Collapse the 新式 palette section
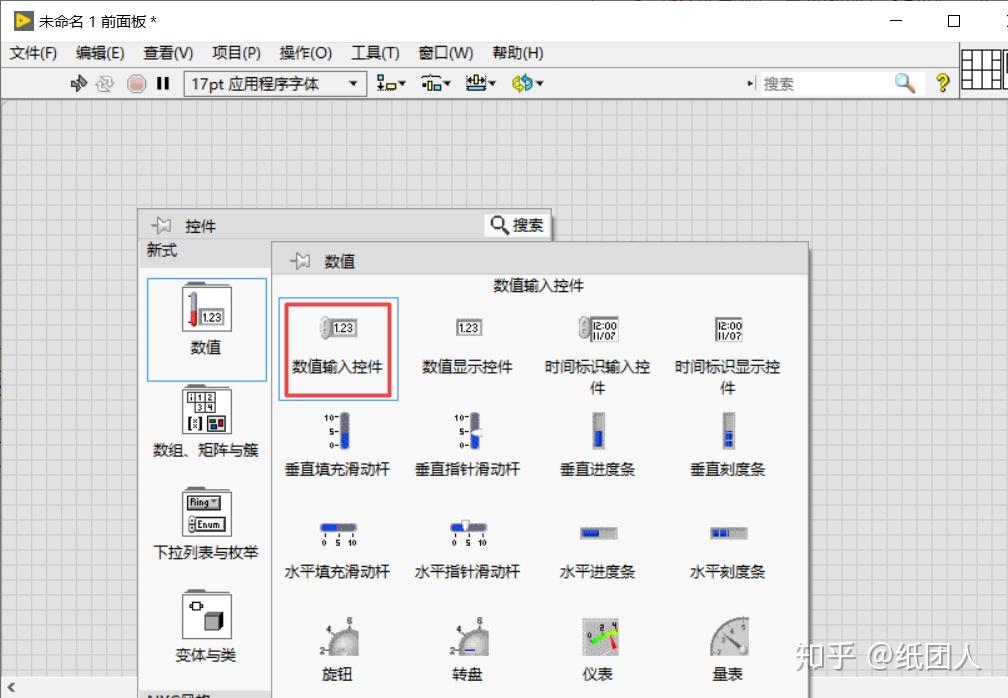This screenshot has width=1008, height=698. (161, 250)
